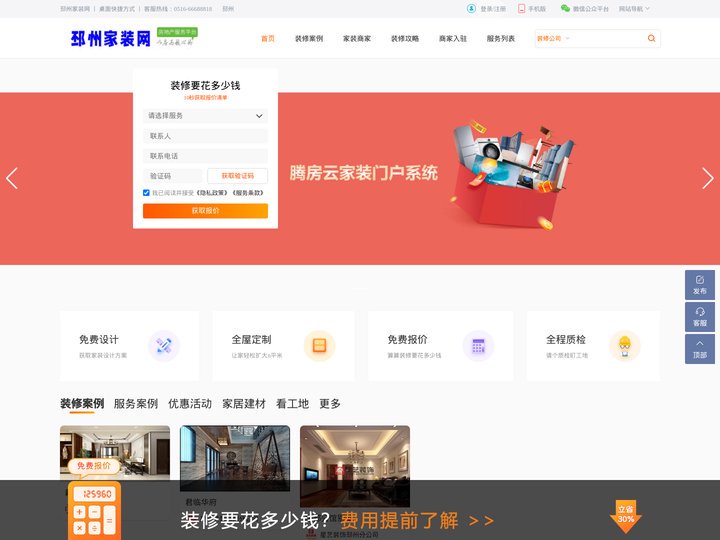Click the search magnifier icon
This screenshot has width=720, height=540.
click(651, 39)
